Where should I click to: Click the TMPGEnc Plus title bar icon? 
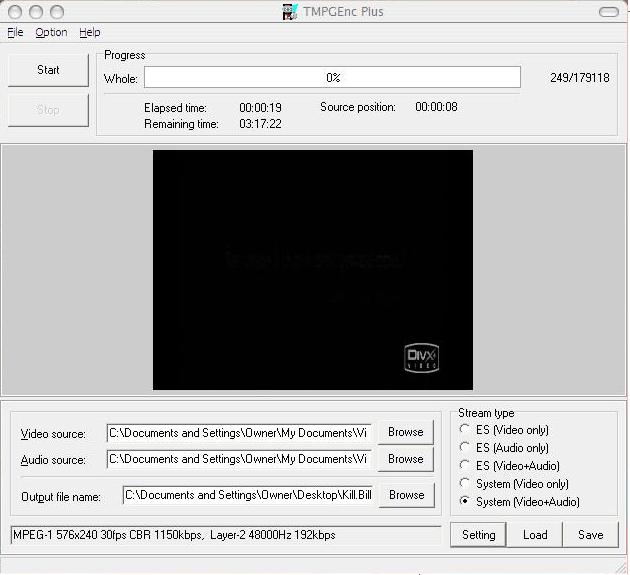click(289, 12)
